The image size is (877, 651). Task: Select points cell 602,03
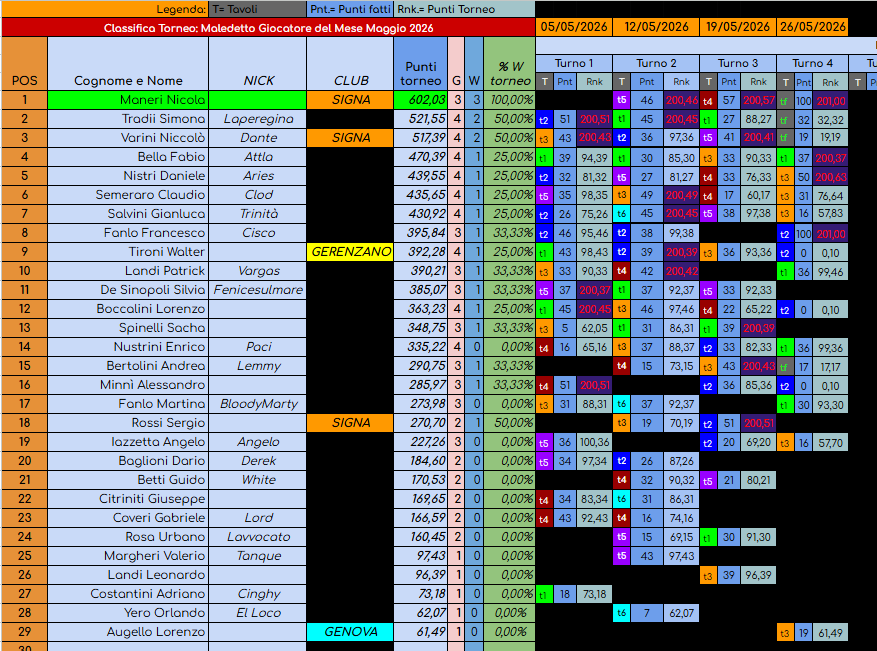click(421, 100)
